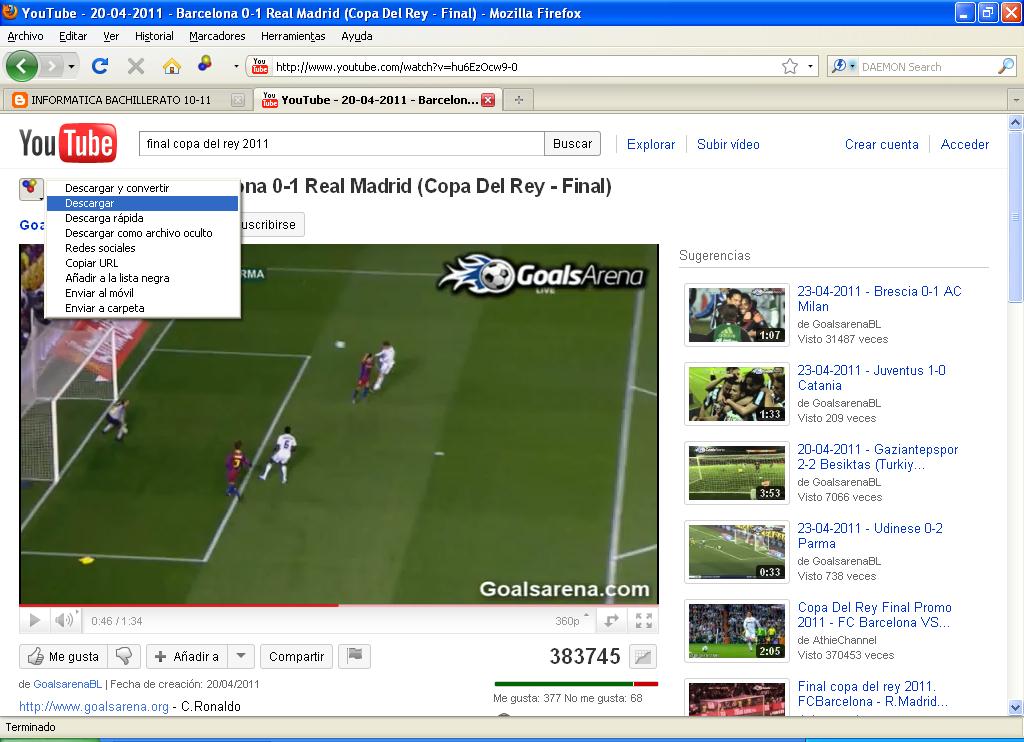
Task: Switch to INFORMATICA BACHILLERATO 10-11 tab
Action: 127,100
